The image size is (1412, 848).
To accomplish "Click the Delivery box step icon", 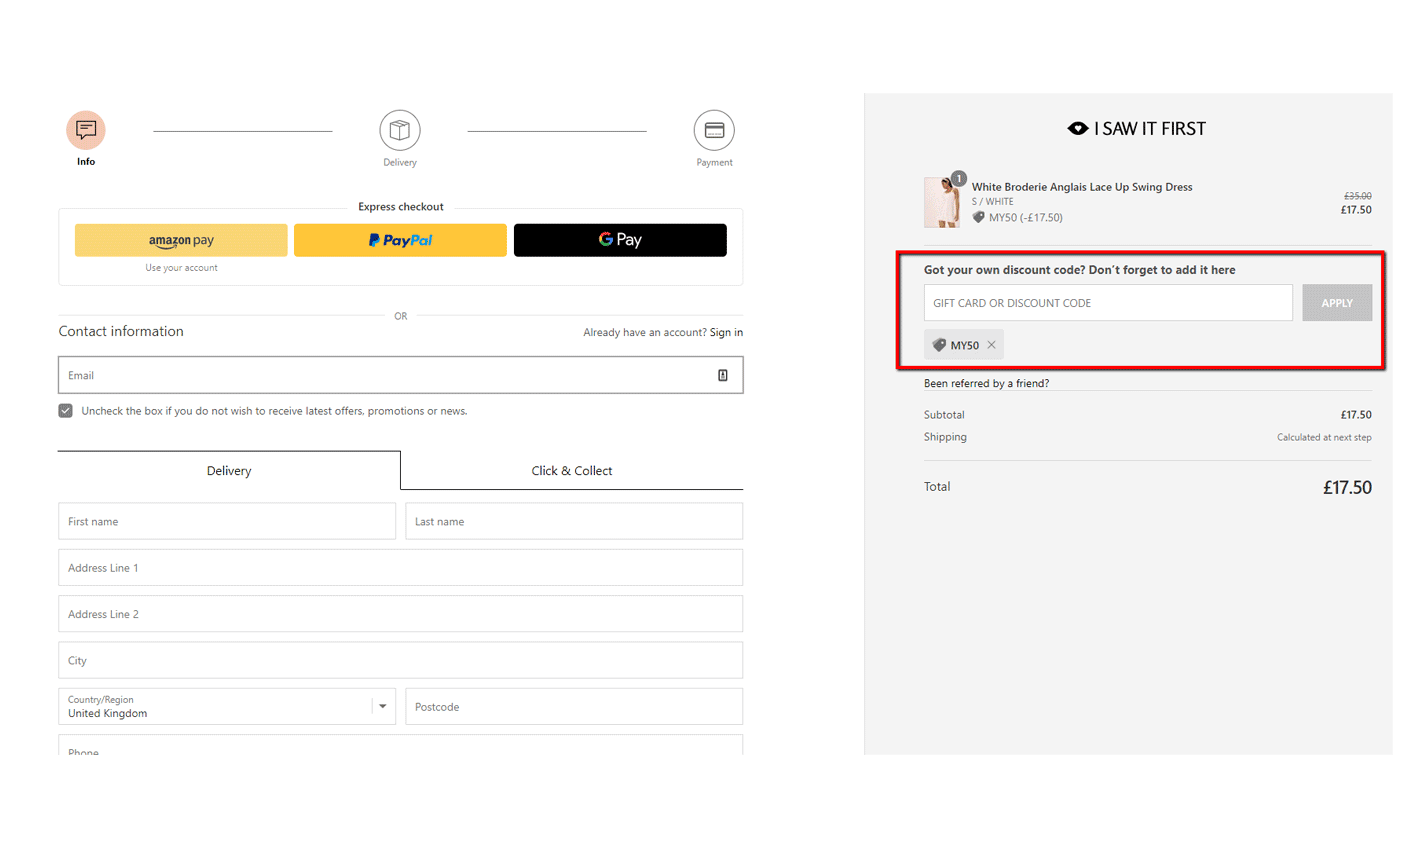I will click(400, 130).
